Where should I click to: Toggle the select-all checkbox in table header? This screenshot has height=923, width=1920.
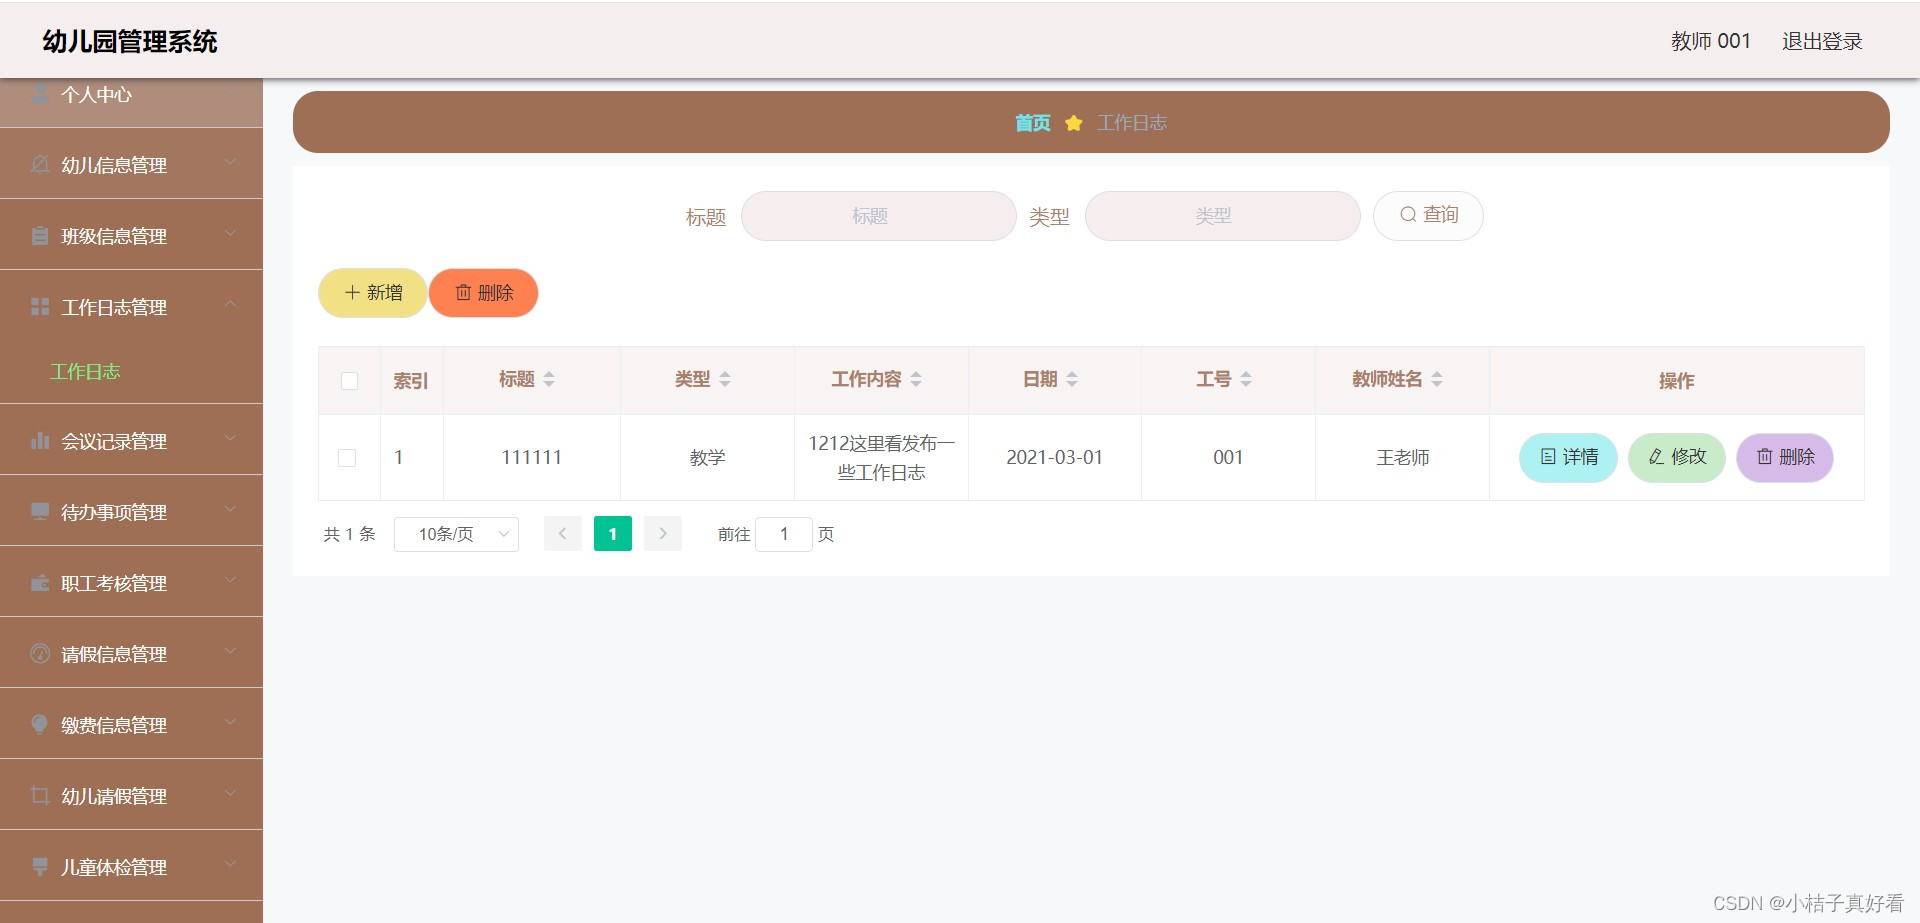[x=349, y=381]
